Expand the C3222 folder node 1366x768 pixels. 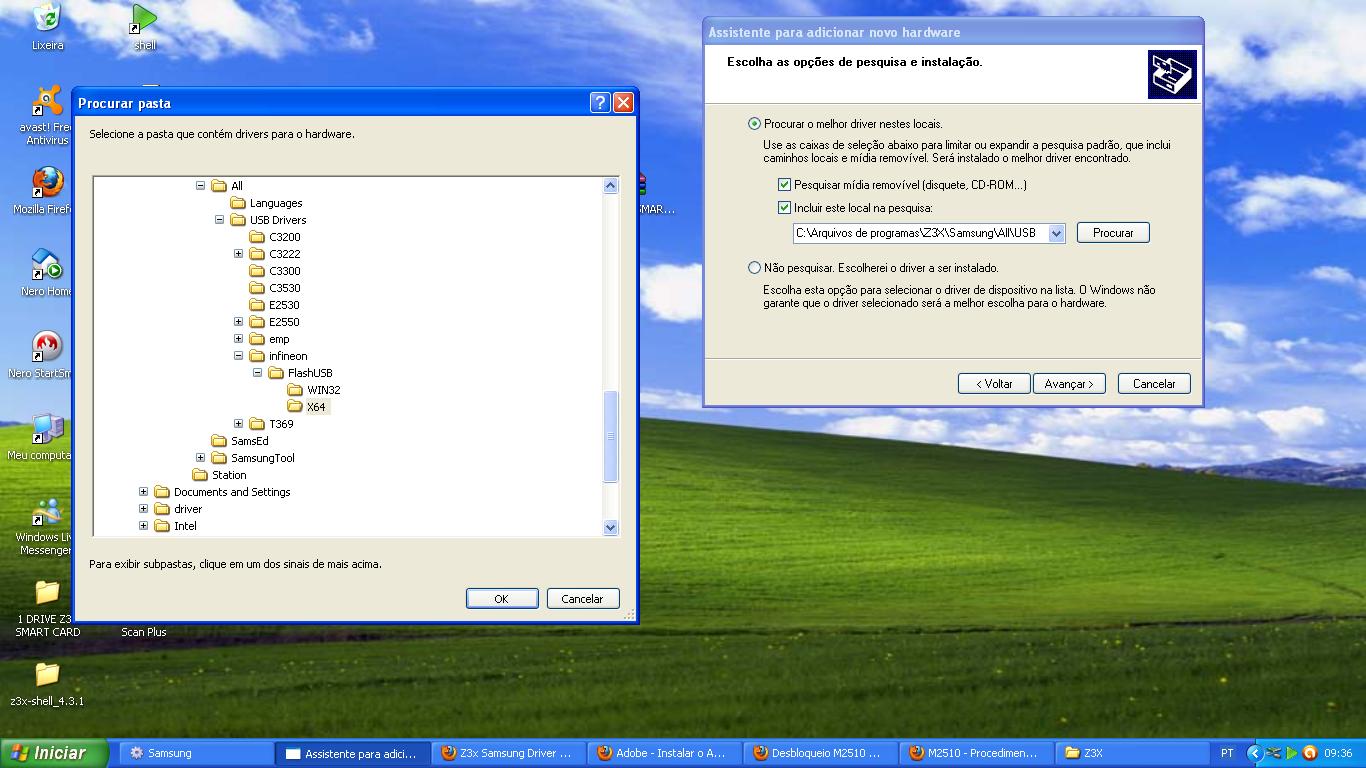[x=238, y=254]
